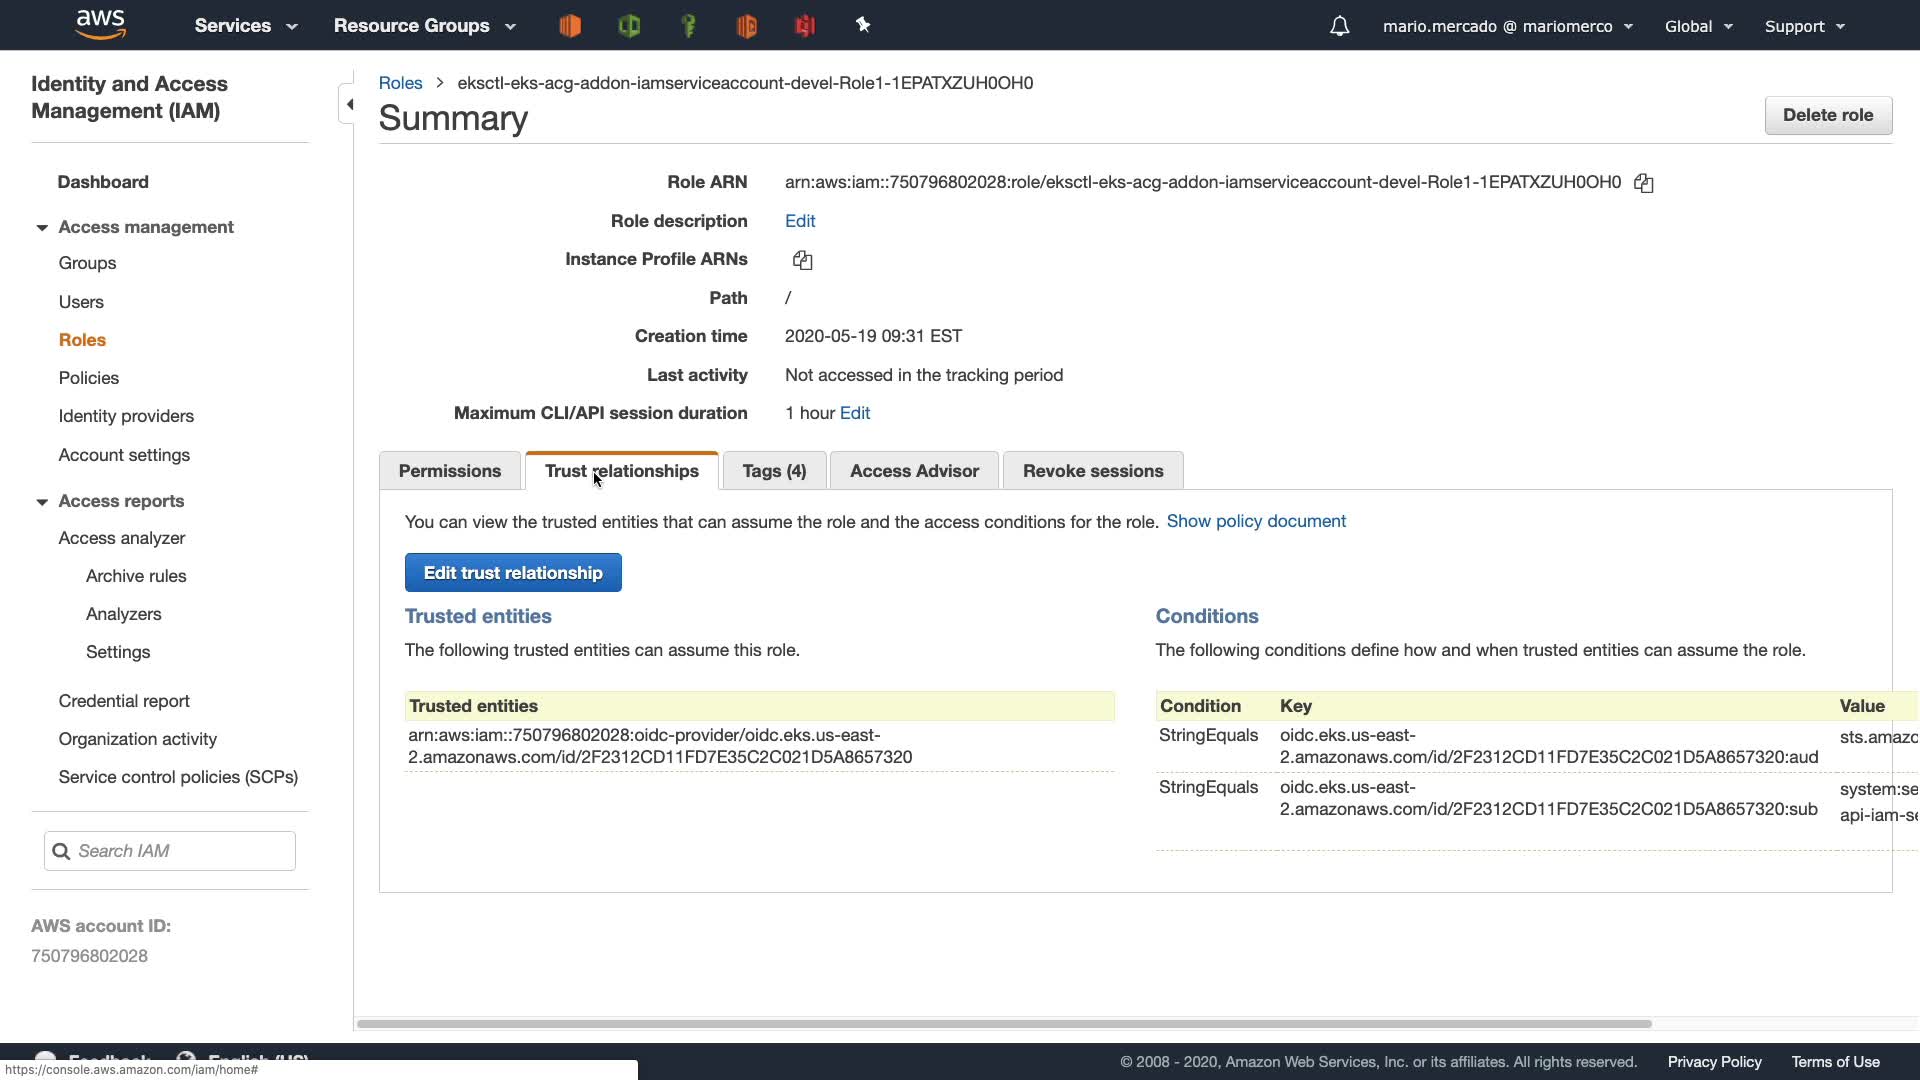
Task: Click the Edit trust relationship button
Action: pos(513,573)
